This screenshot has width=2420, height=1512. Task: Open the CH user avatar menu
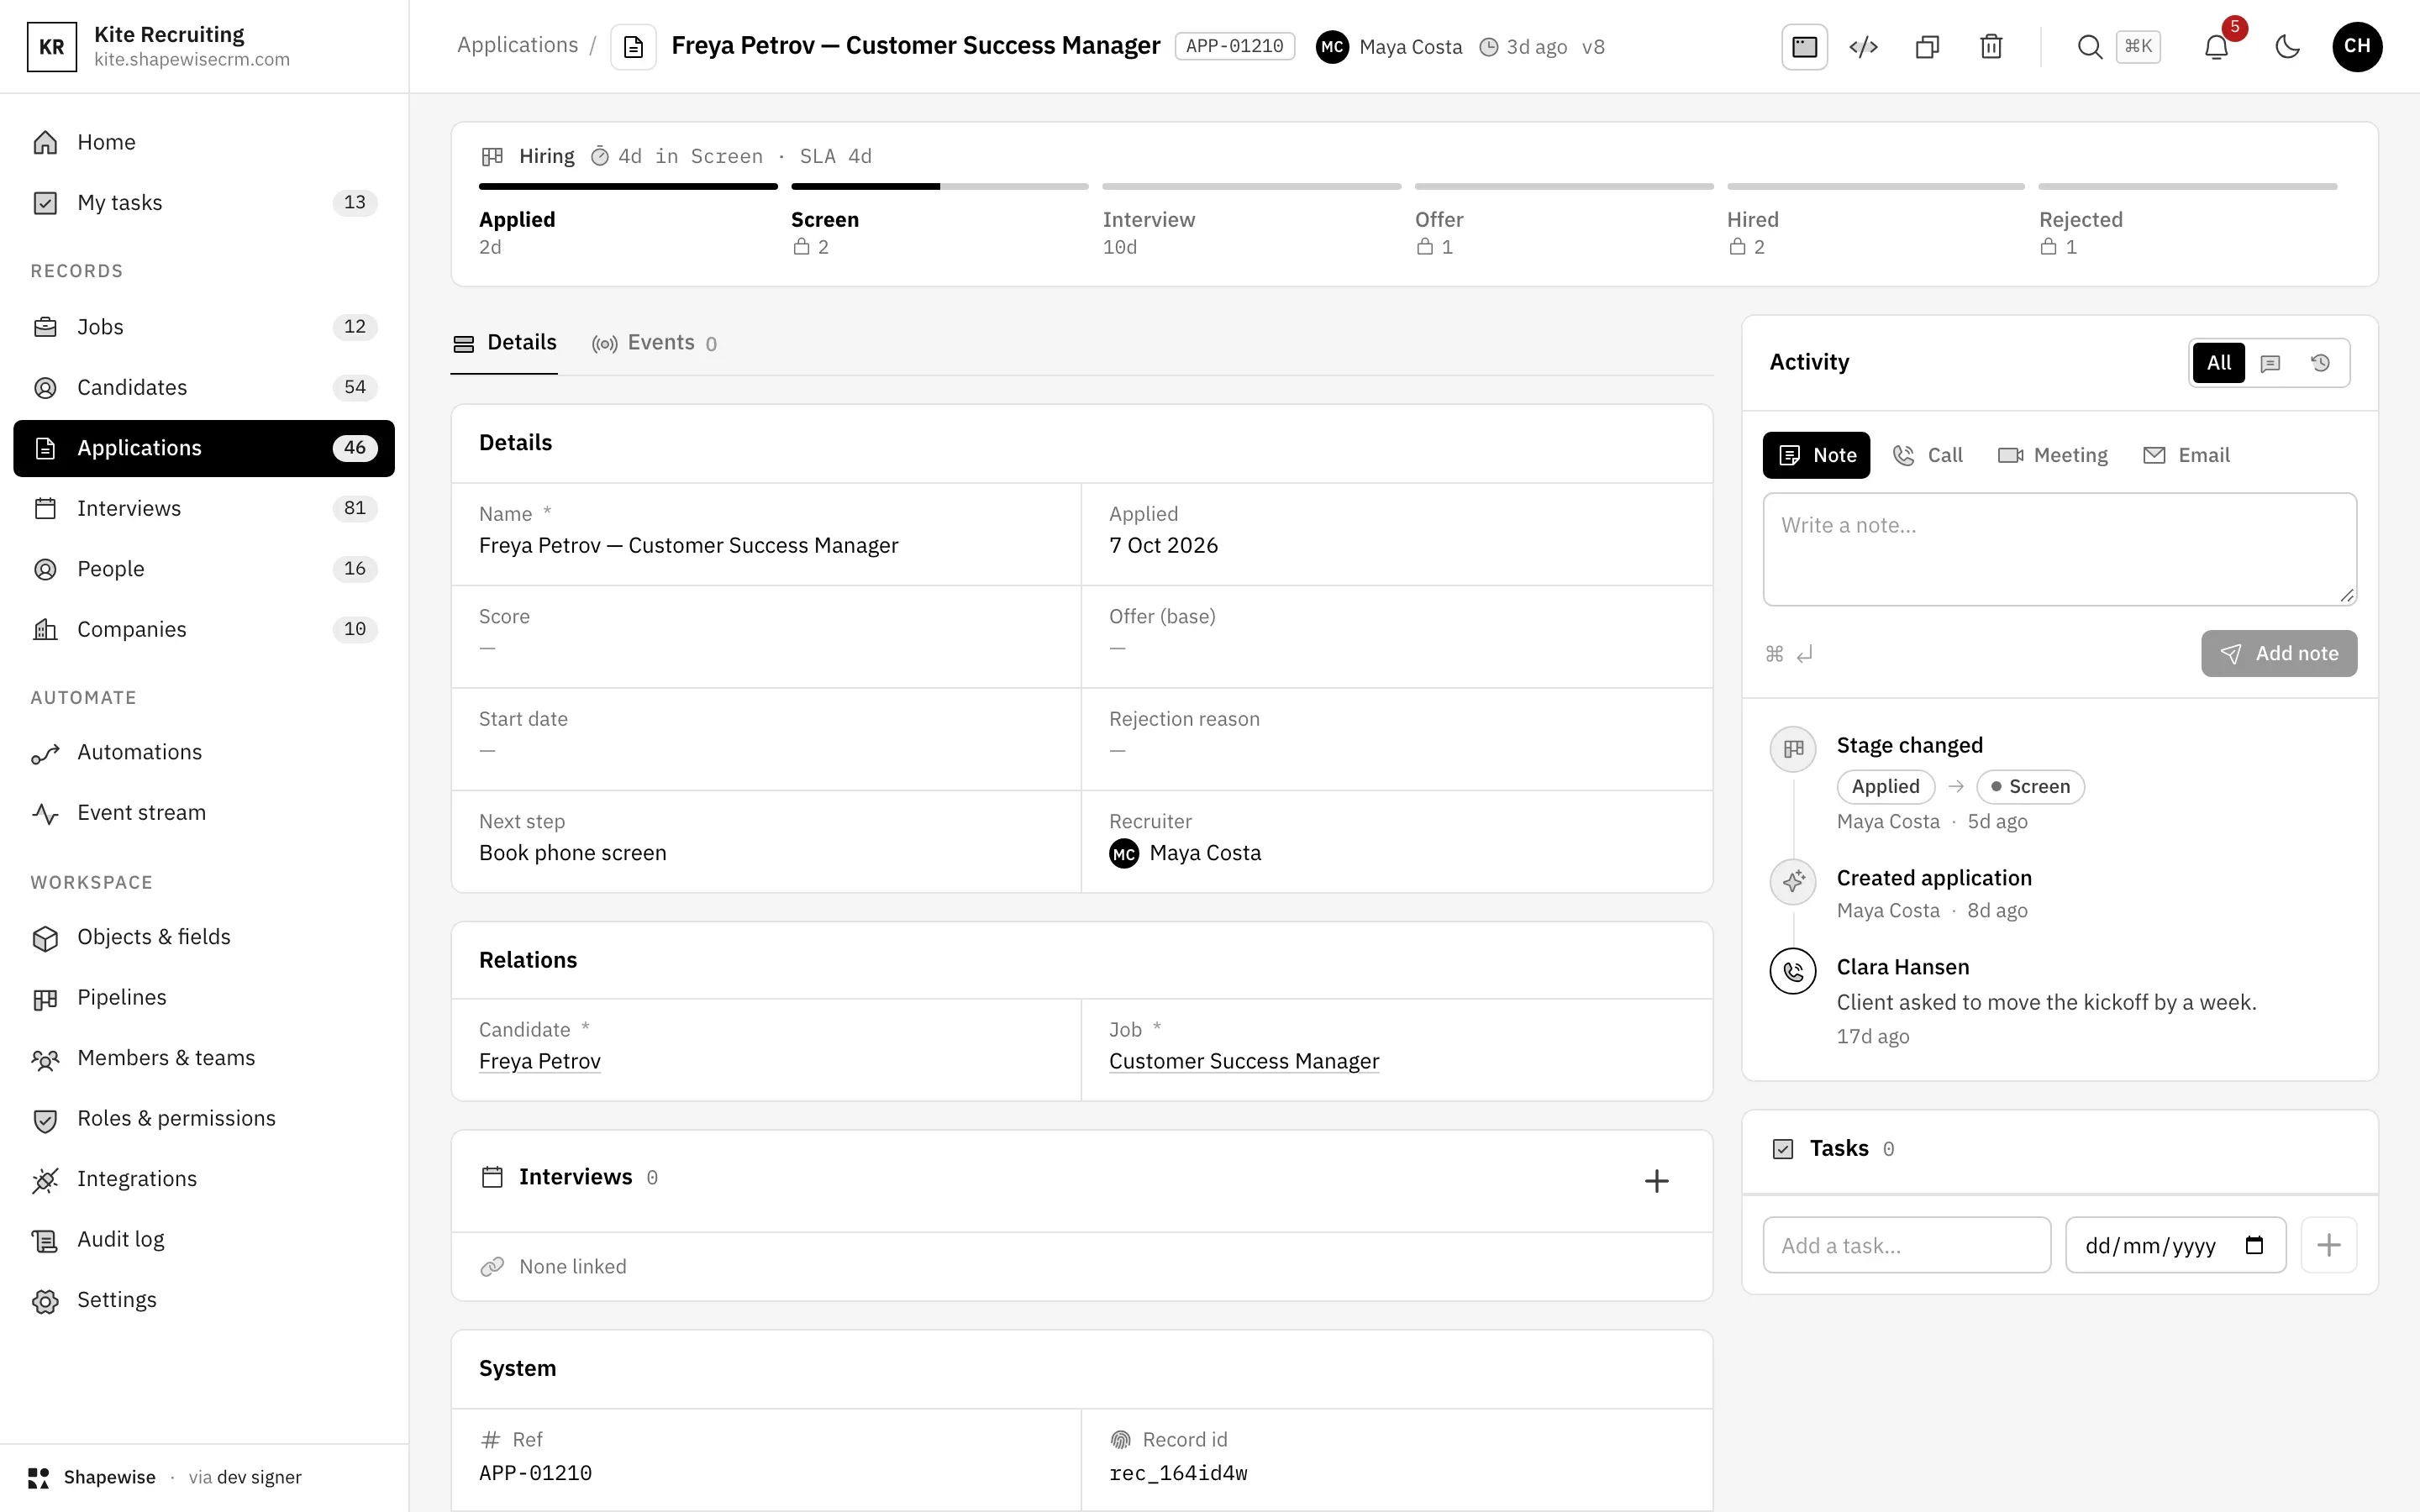[2357, 47]
